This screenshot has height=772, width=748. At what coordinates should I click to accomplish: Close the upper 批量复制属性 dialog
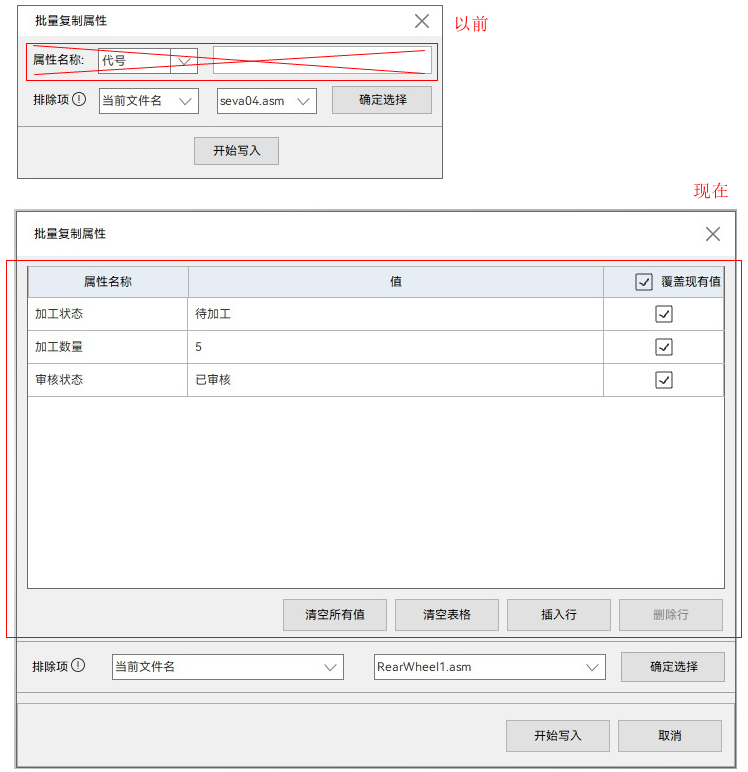[x=422, y=21]
